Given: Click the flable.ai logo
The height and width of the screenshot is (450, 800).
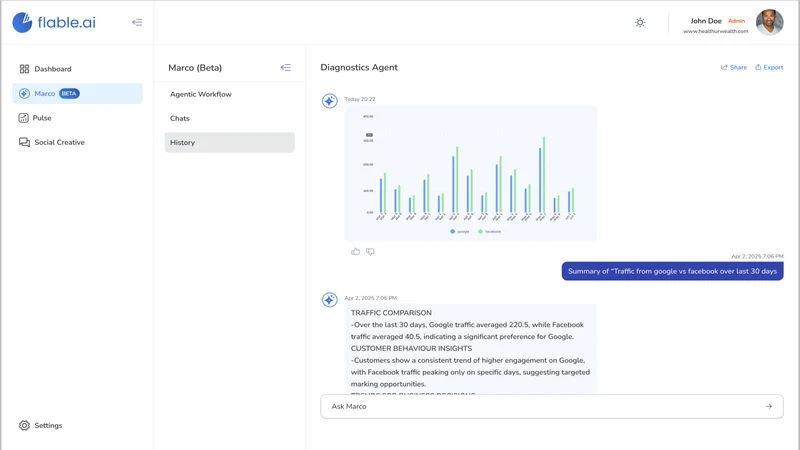Looking at the screenshot, I should pos(54,22).
